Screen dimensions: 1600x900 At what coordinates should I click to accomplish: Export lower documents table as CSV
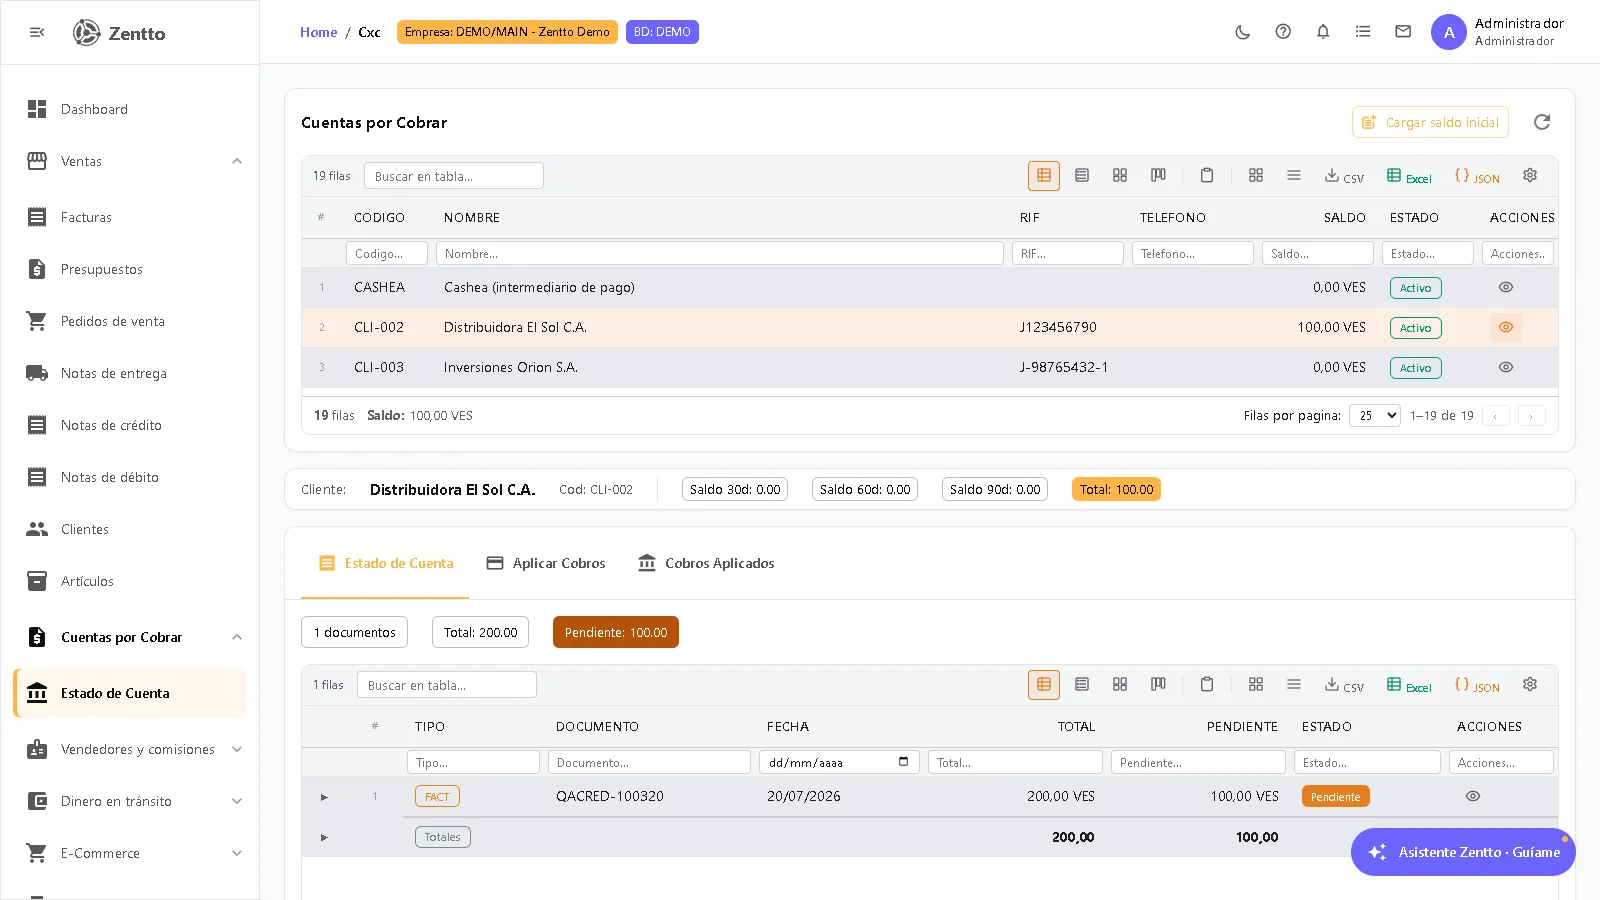pyautogui.click(x=1344, y=686)
